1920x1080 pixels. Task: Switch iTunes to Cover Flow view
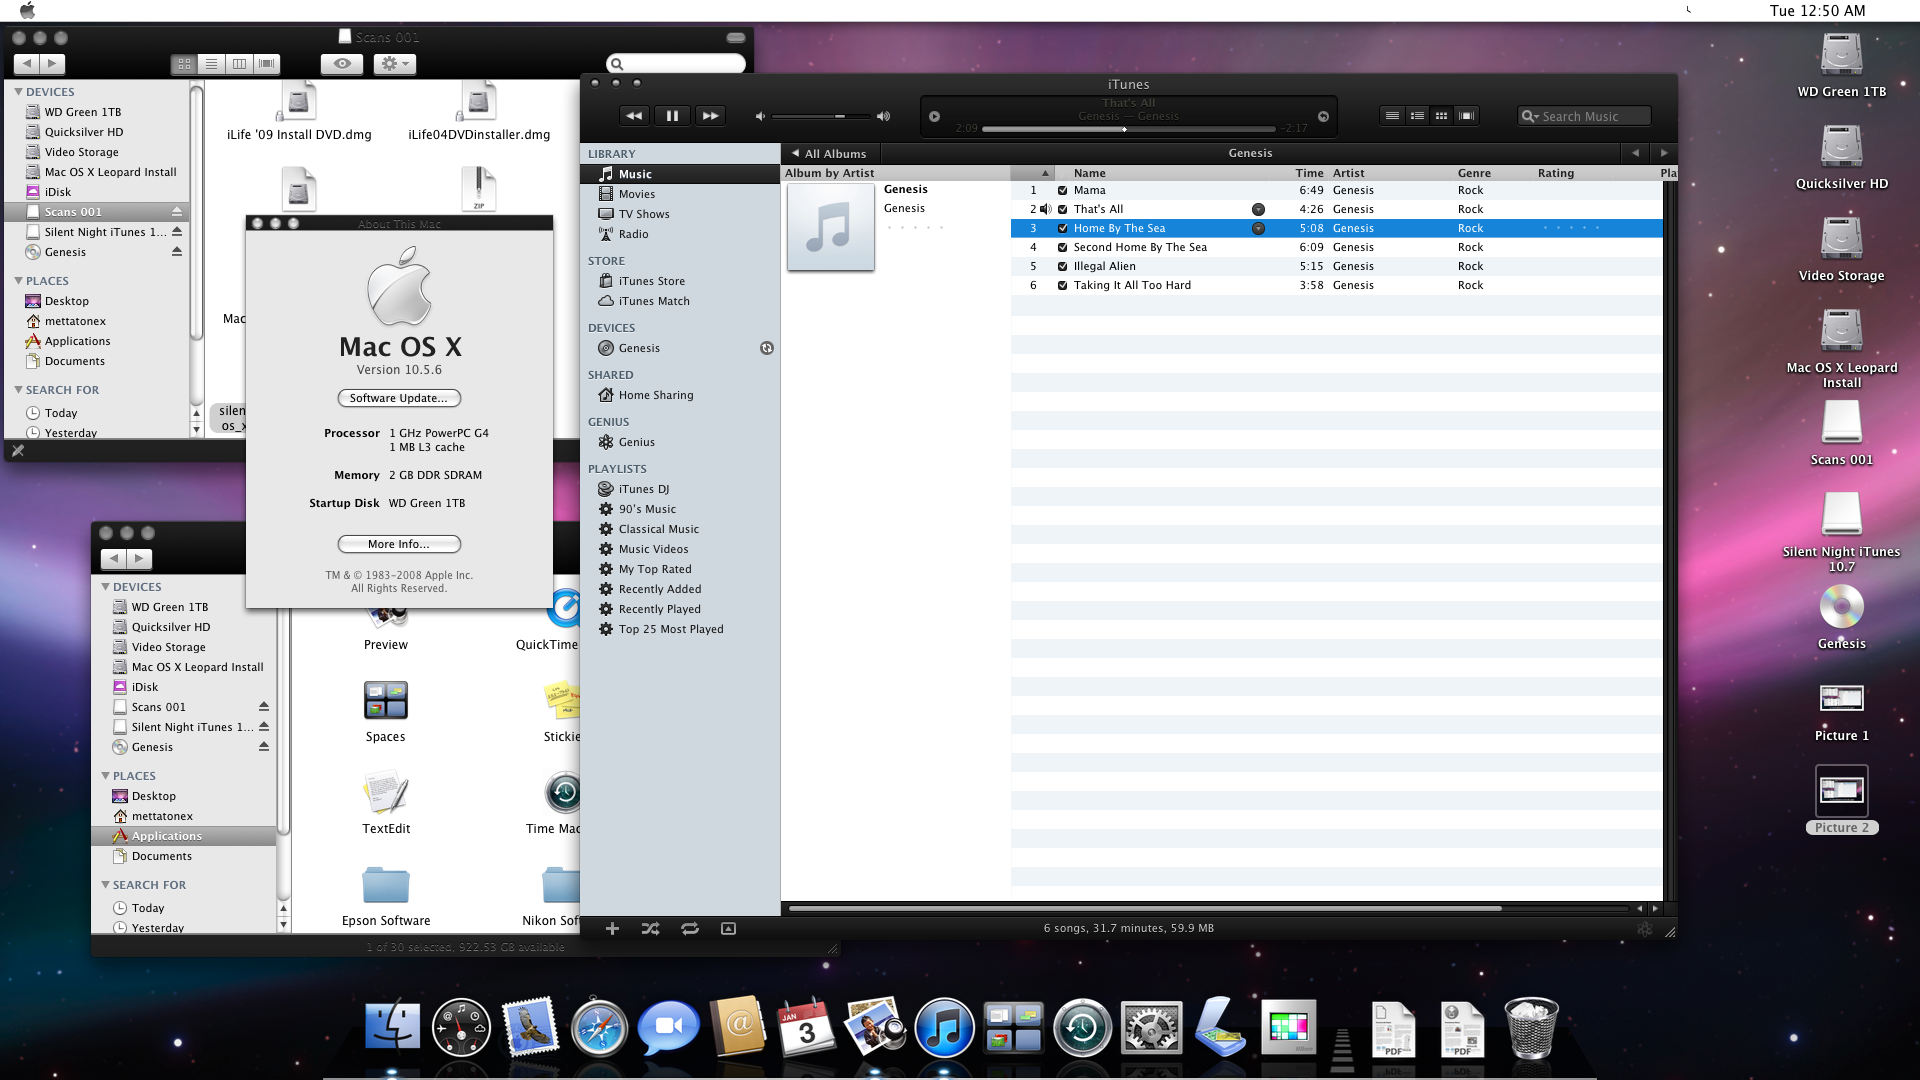(1466, 116)
